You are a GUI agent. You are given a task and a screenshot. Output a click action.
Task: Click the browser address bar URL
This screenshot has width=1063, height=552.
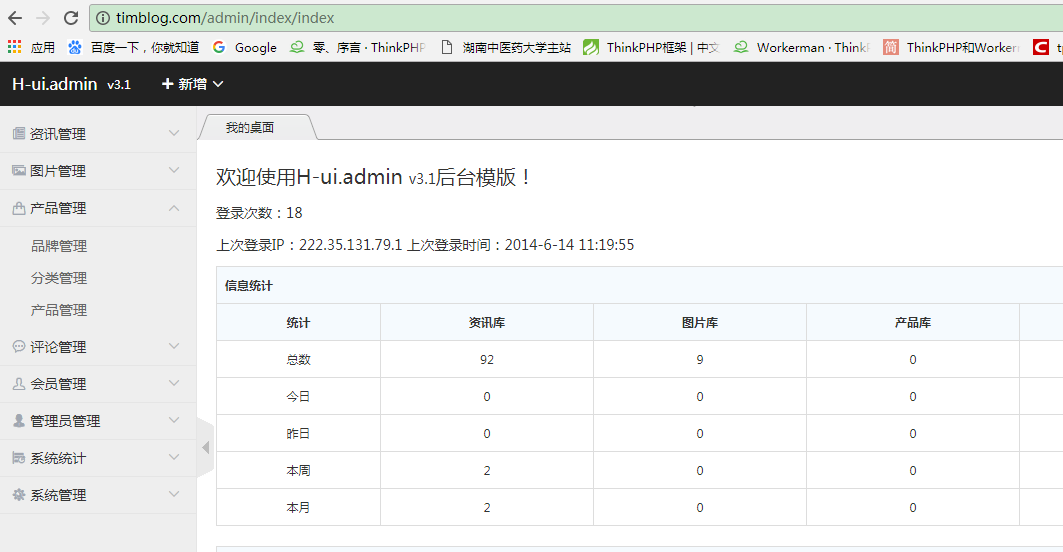click(225, 18)
